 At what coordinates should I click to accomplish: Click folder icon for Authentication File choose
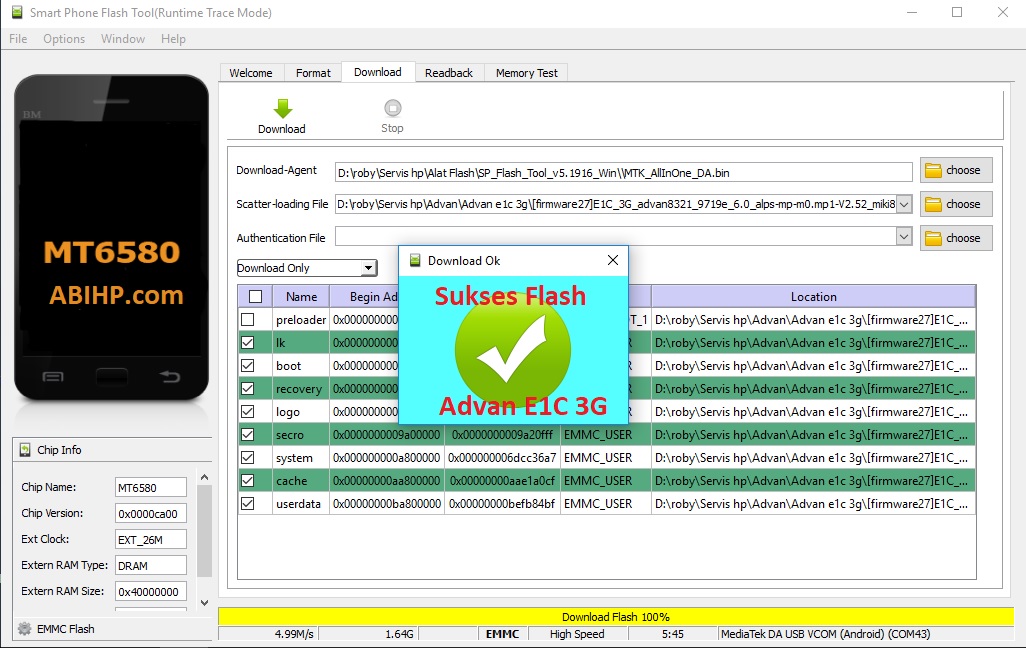click(x=932, y=238)
